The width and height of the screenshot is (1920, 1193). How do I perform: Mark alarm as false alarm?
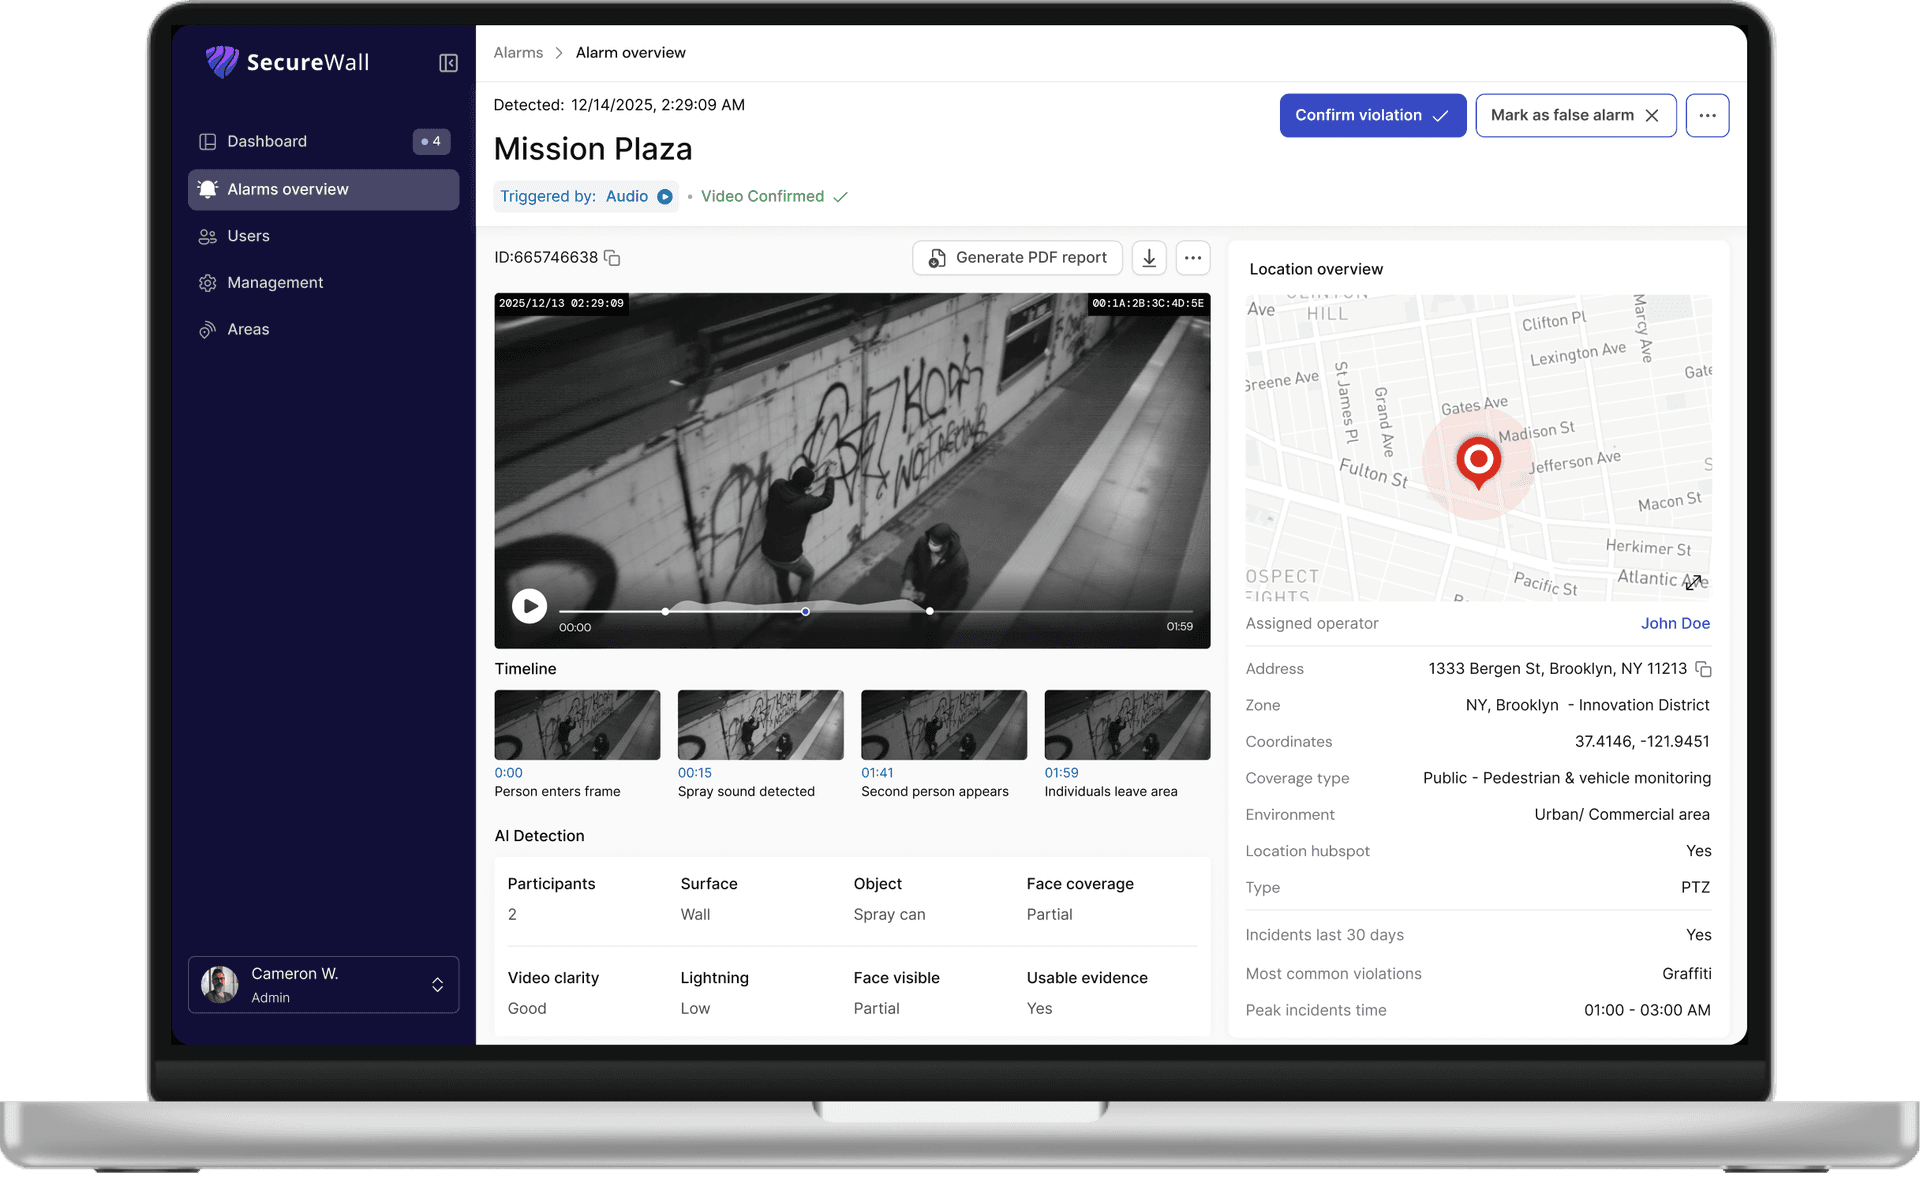[1575, 115]
